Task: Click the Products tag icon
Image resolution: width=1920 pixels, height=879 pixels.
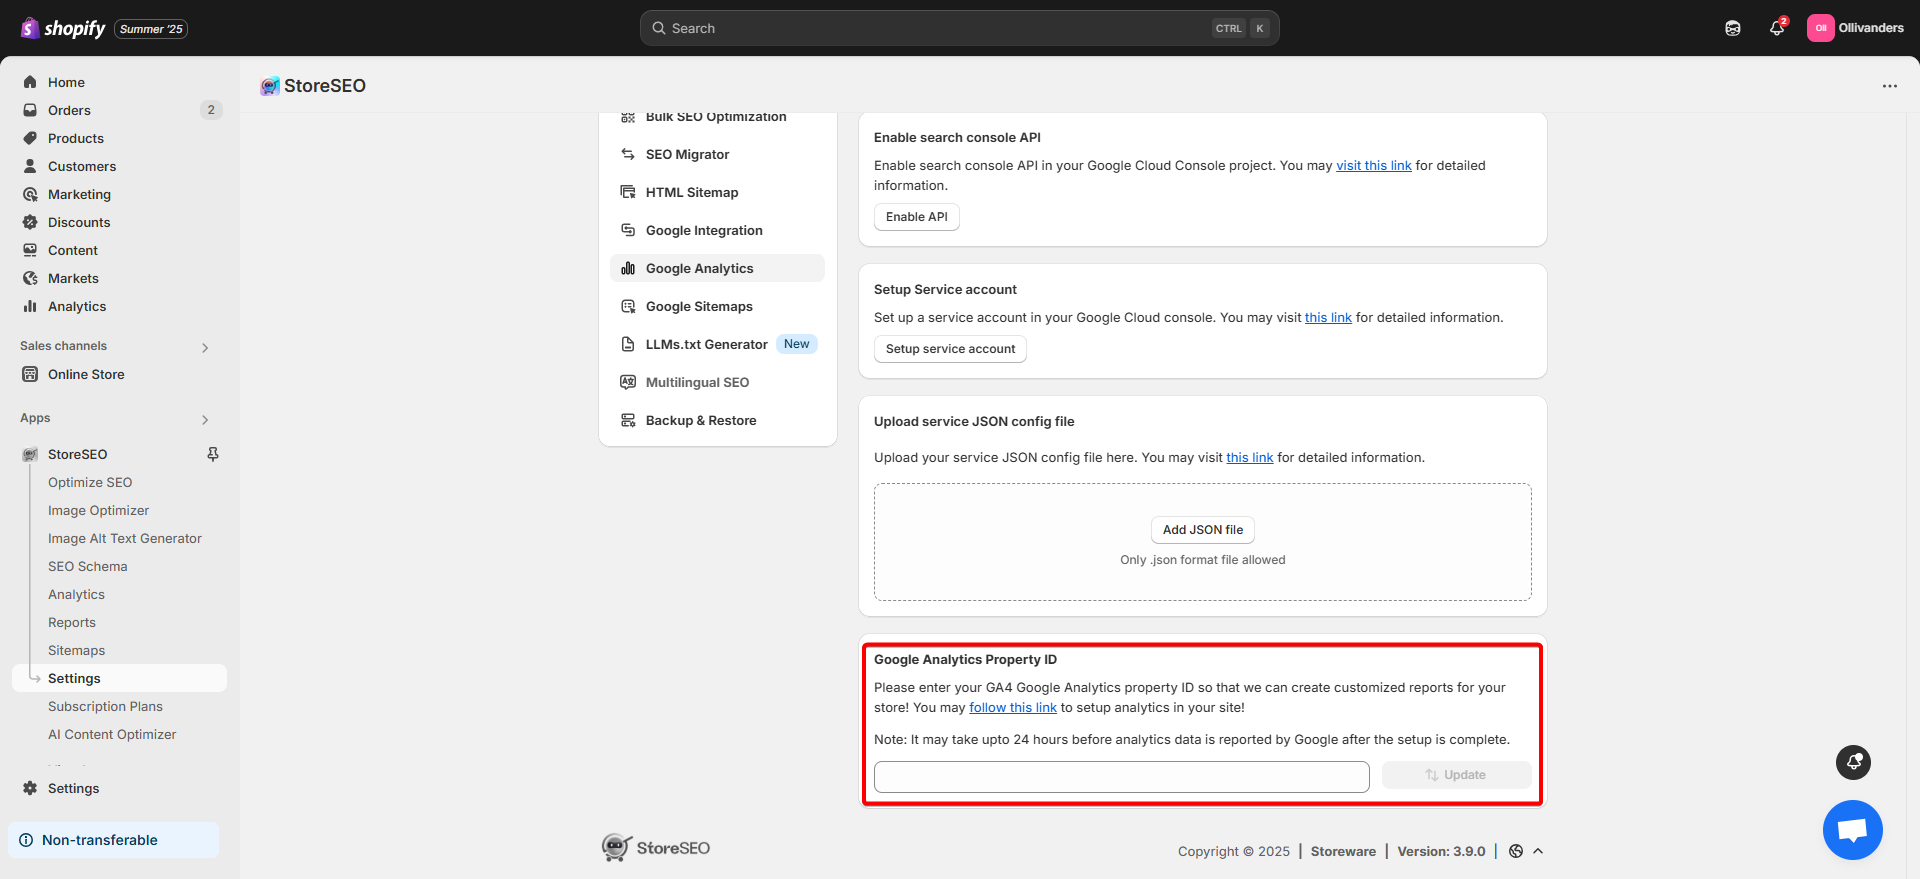Action: pos(30,138)
